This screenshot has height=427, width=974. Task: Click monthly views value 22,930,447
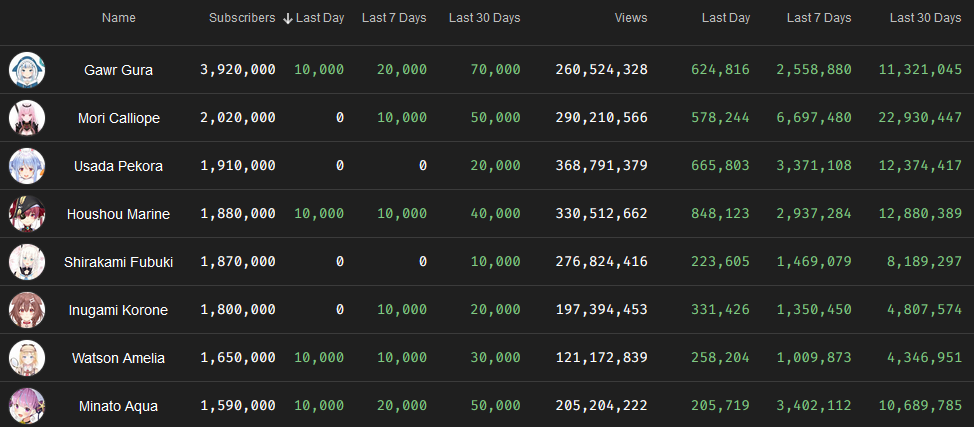pos(920,117)
